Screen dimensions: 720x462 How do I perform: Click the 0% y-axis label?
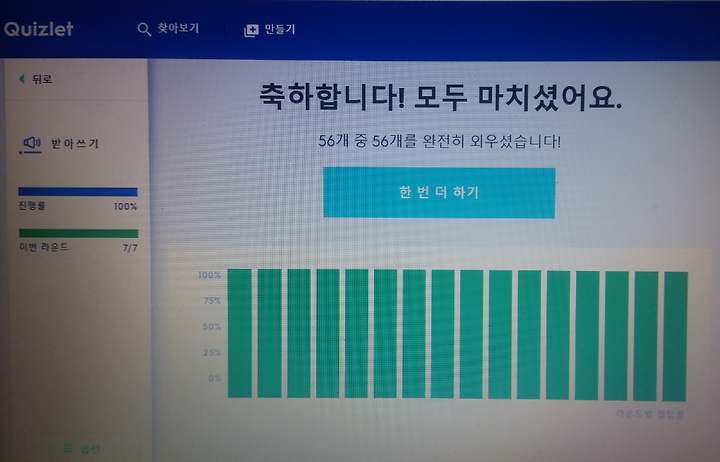tap(214, 378)
